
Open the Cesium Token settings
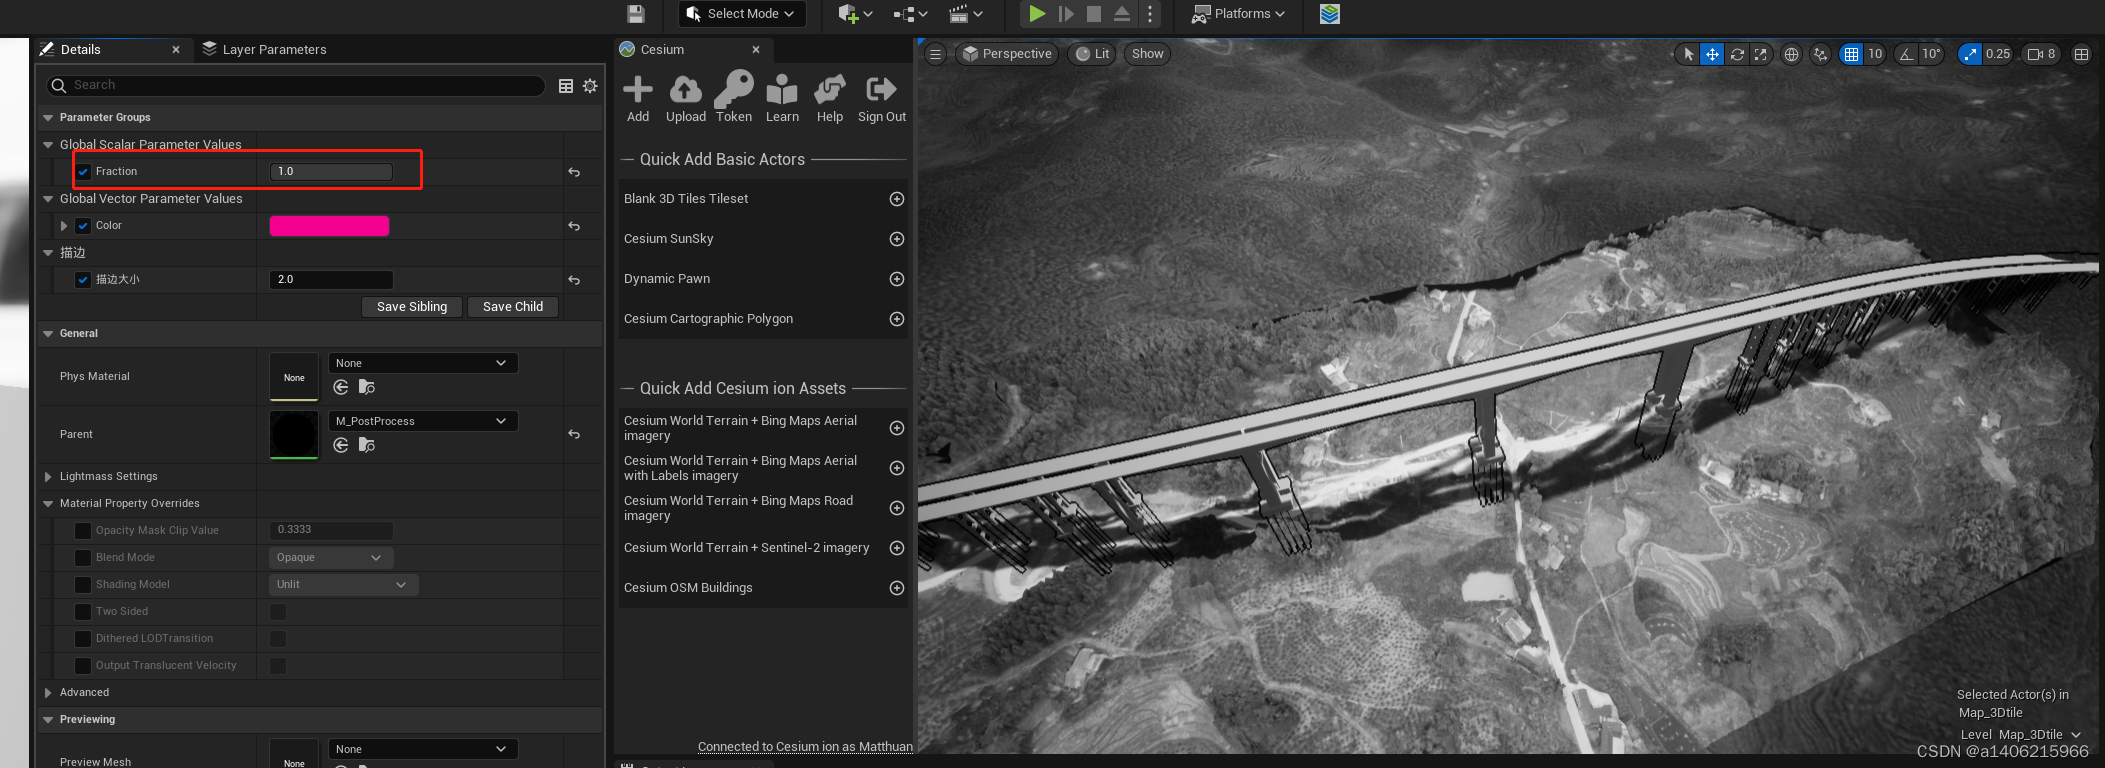pyautogui.click(x=734, y=98)
